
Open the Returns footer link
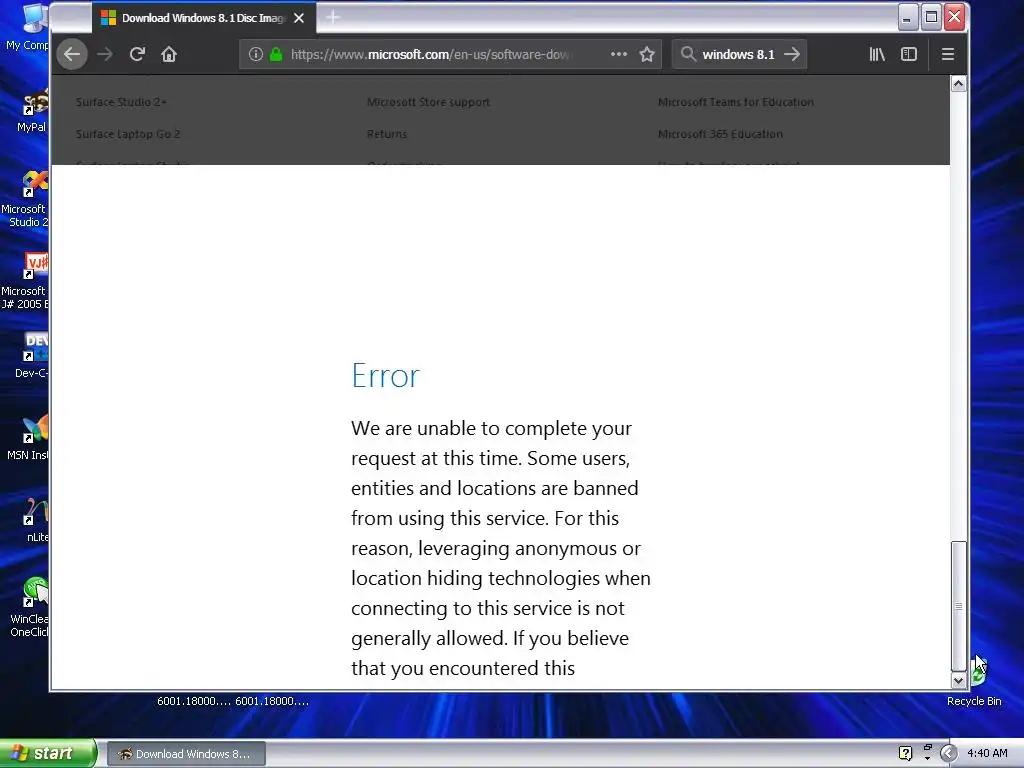(387, 134)
